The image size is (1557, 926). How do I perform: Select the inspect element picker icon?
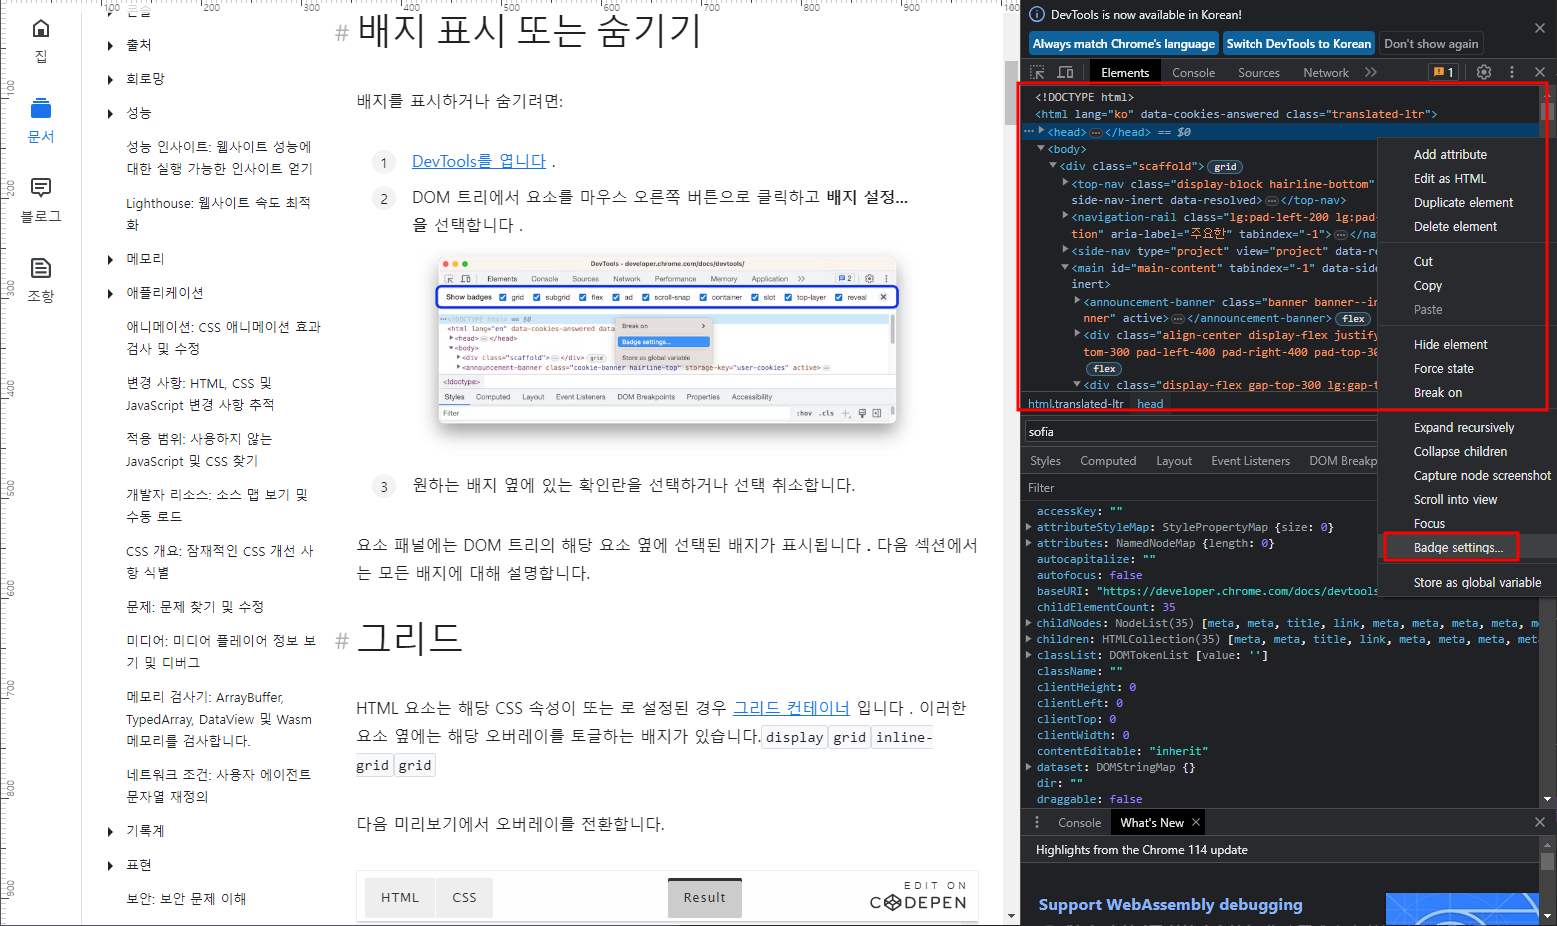pyautogui.click(x=1037, y=72)
